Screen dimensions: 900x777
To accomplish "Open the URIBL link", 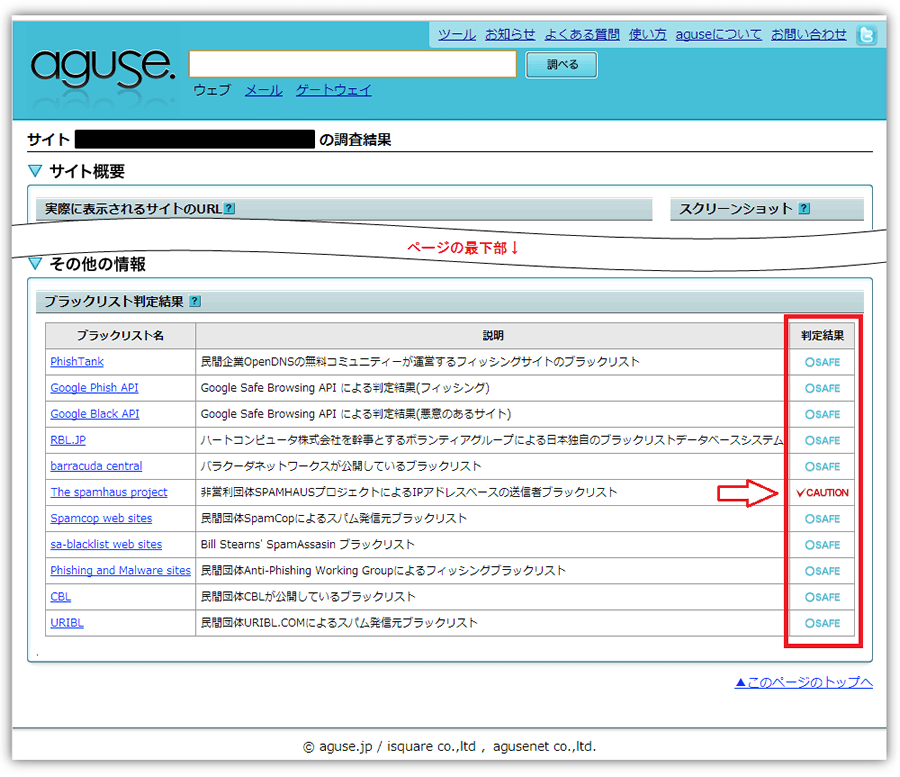I will [67, 623].
